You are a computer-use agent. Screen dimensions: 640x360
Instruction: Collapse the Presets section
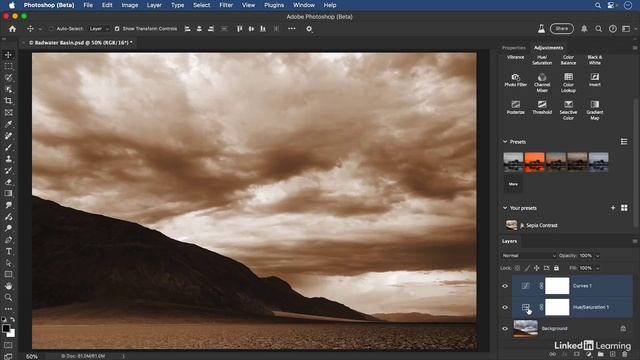coord(505,142)
